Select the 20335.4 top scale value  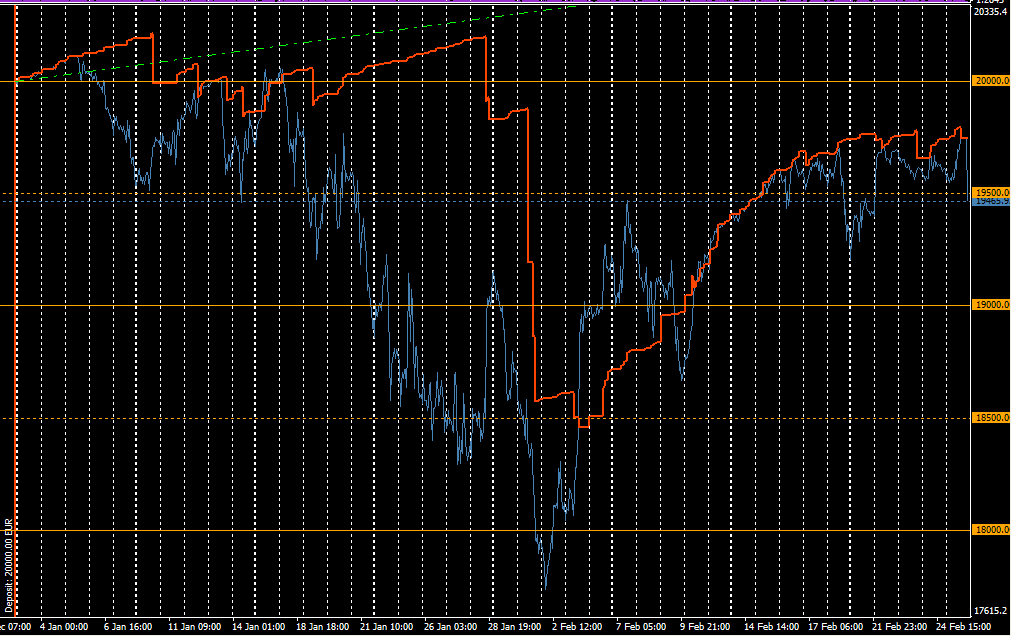click(991, 12)
